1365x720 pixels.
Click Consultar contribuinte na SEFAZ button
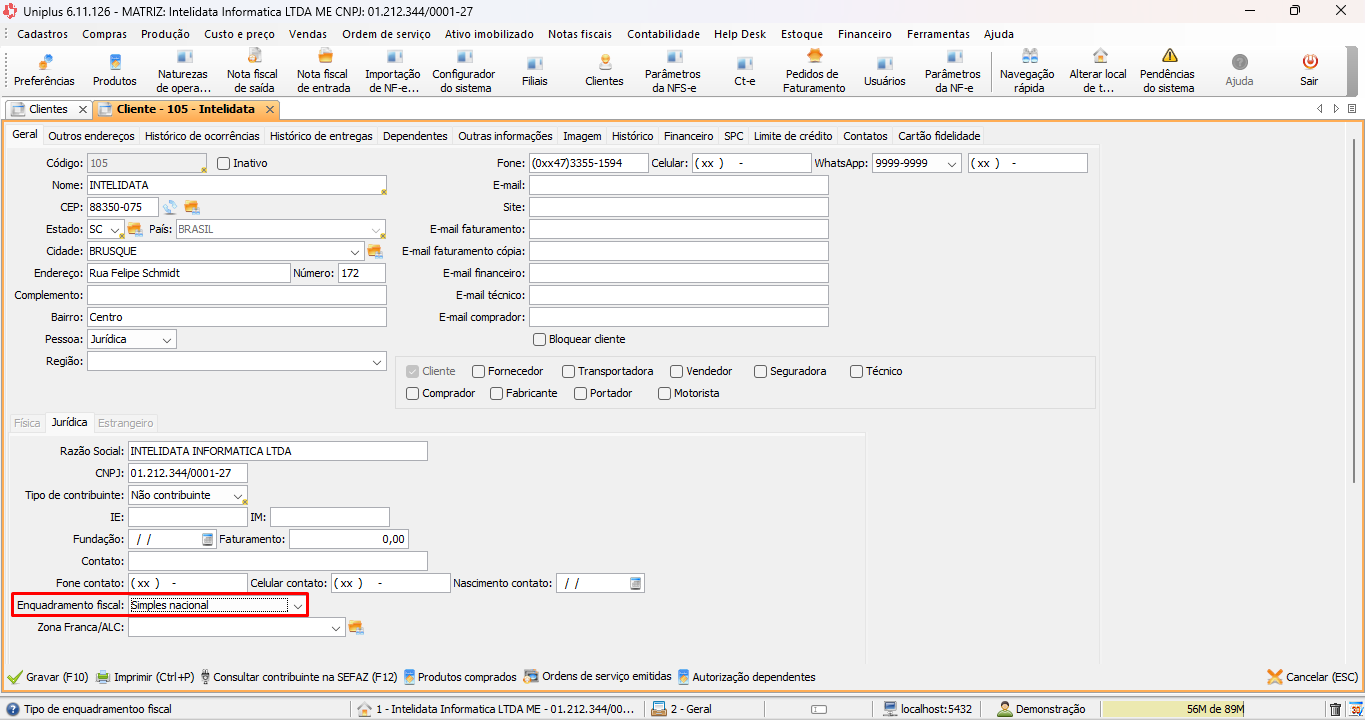[x=299, y=677]
